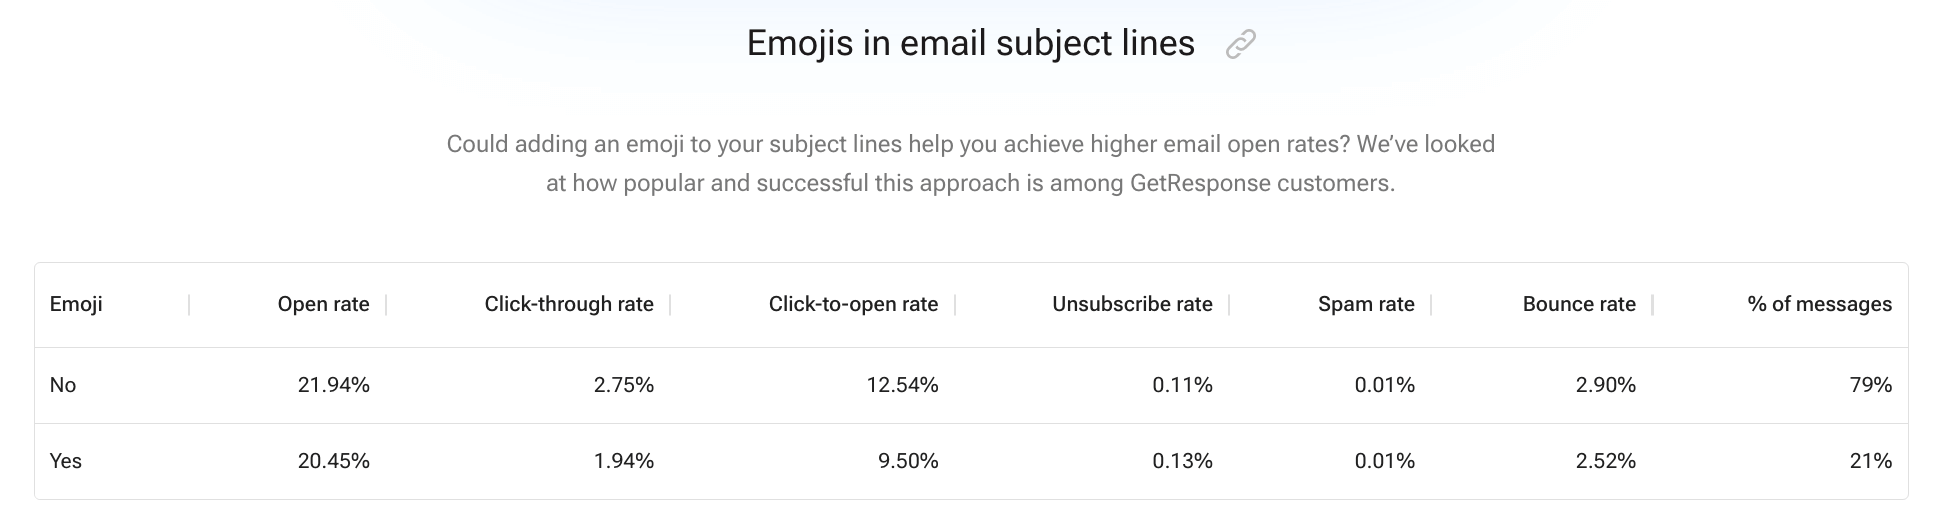Click the 1.94% click-through rate cell
This screenshot has width=1948, height=530.
click(623, 461)
